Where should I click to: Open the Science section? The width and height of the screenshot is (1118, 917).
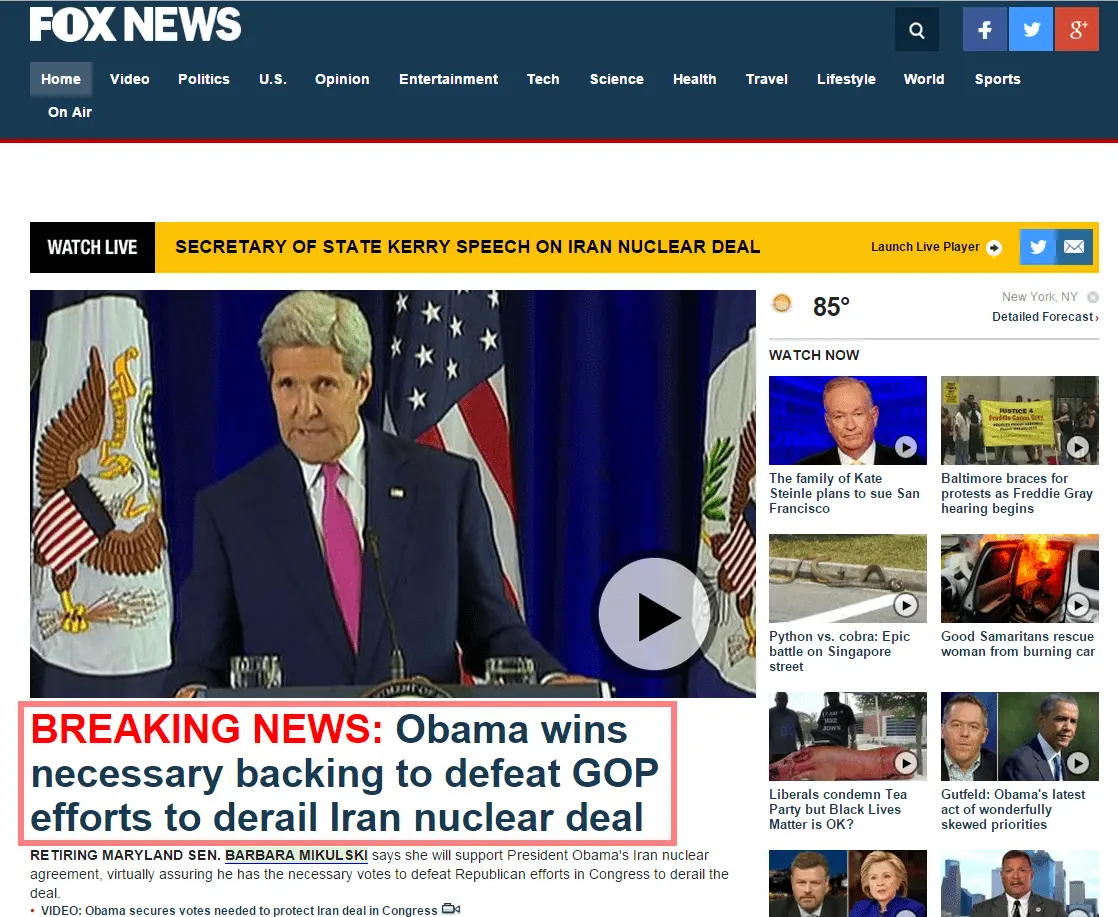coord(617,79)
